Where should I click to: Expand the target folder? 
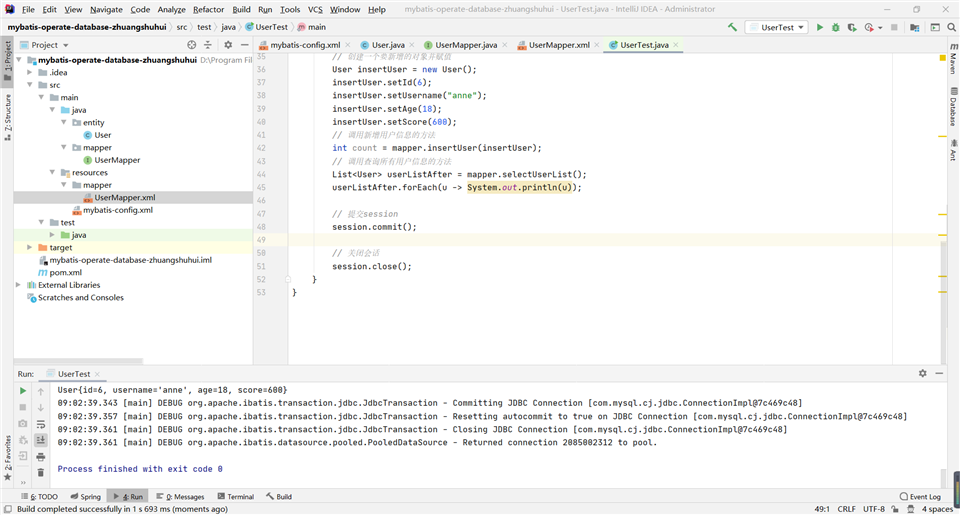(x=29, y=247)
